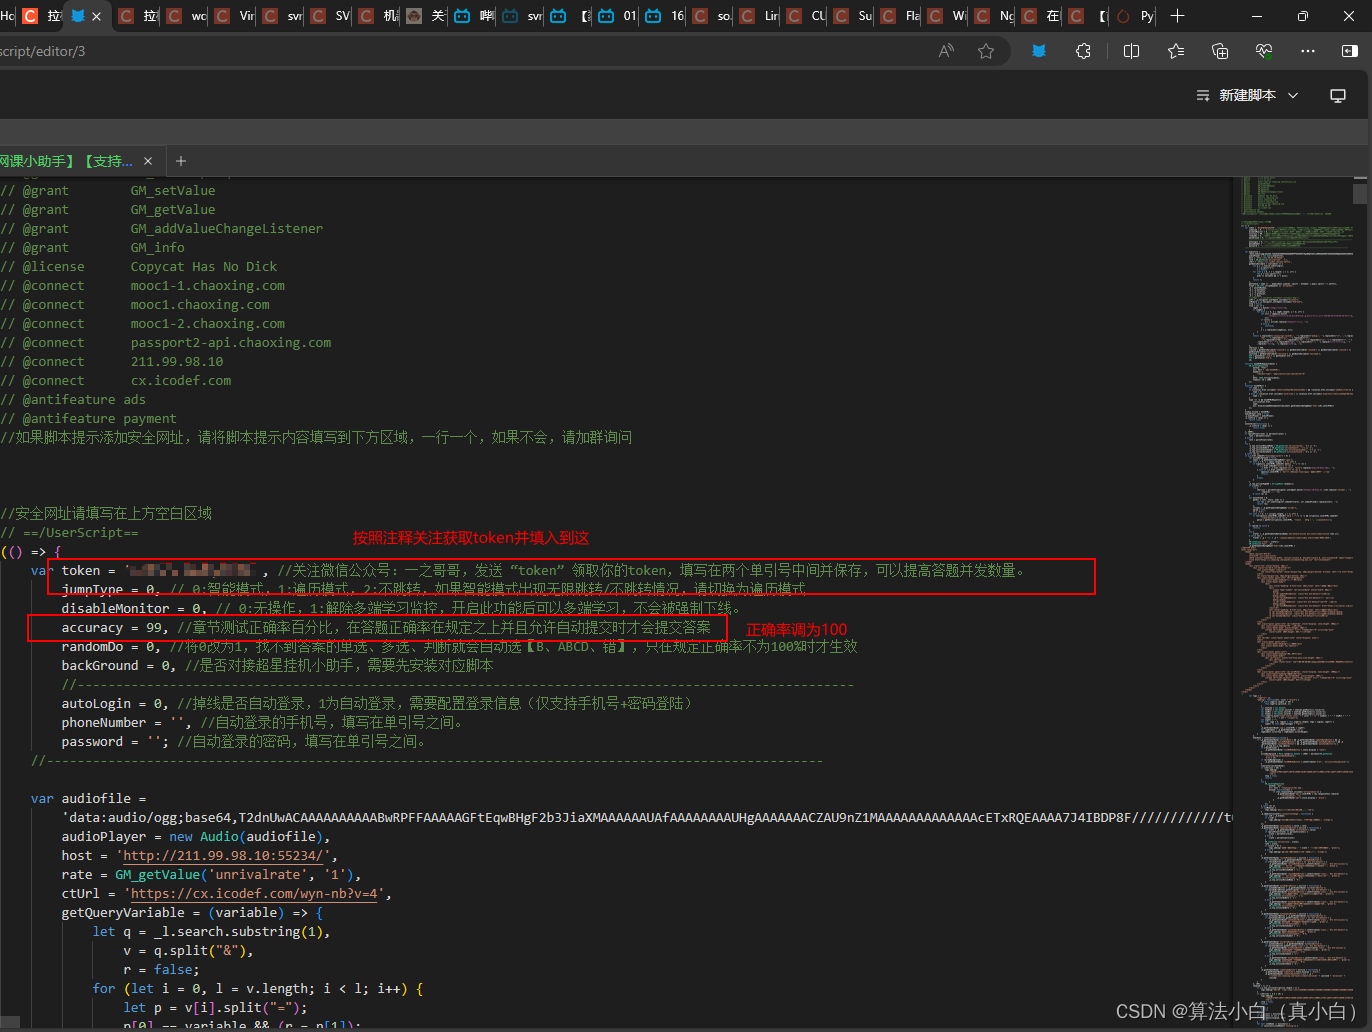This screenshot has height=1032, width=1372.
Task: Switch to the '哔' bilibili tab
Action: pos(474,16)
